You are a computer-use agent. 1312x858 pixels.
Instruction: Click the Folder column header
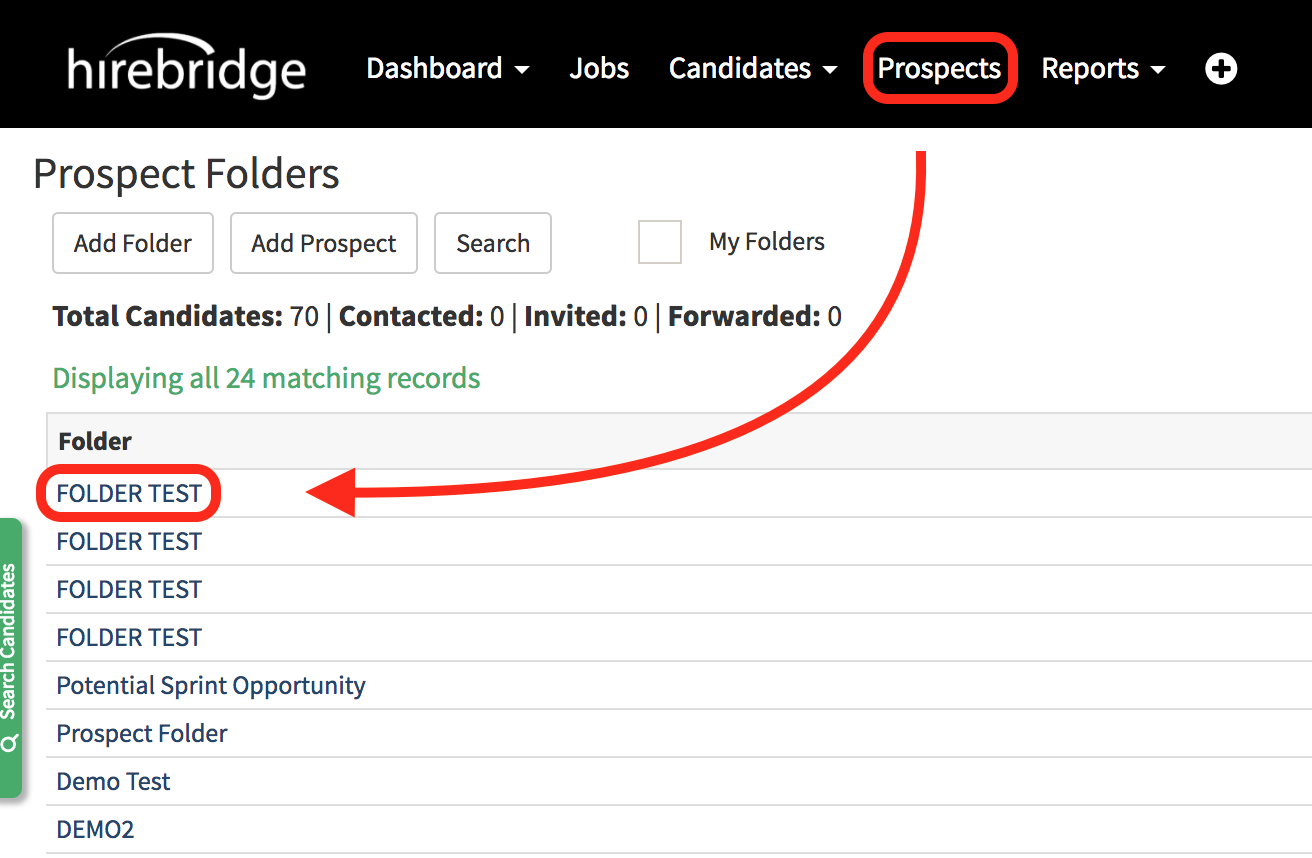click(x=95, y=441)
